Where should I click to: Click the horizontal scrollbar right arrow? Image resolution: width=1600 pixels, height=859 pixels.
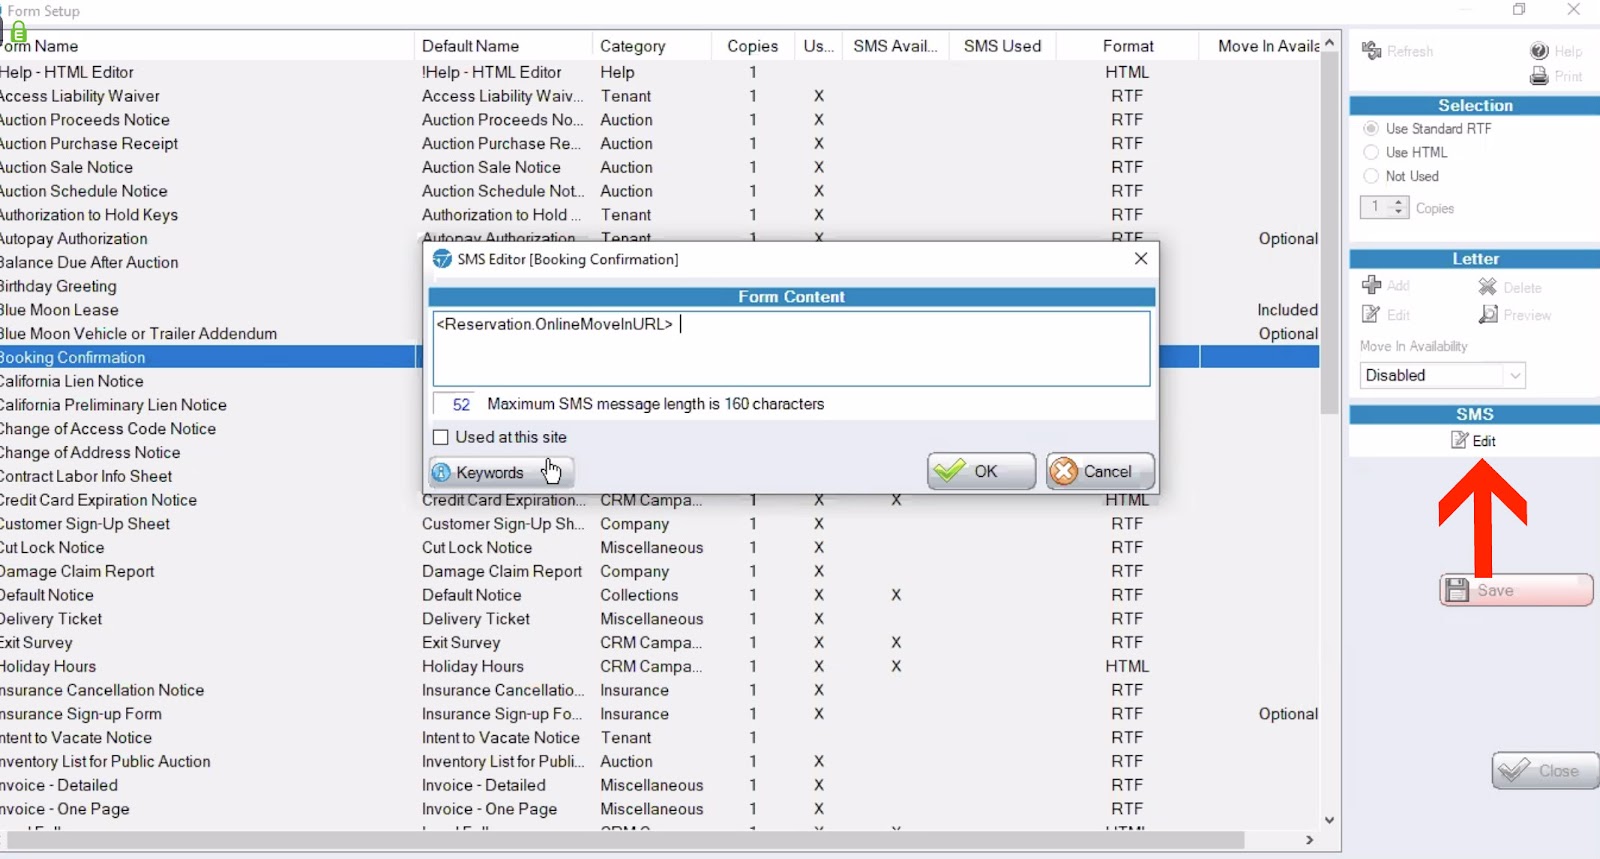click(1309, 840)
